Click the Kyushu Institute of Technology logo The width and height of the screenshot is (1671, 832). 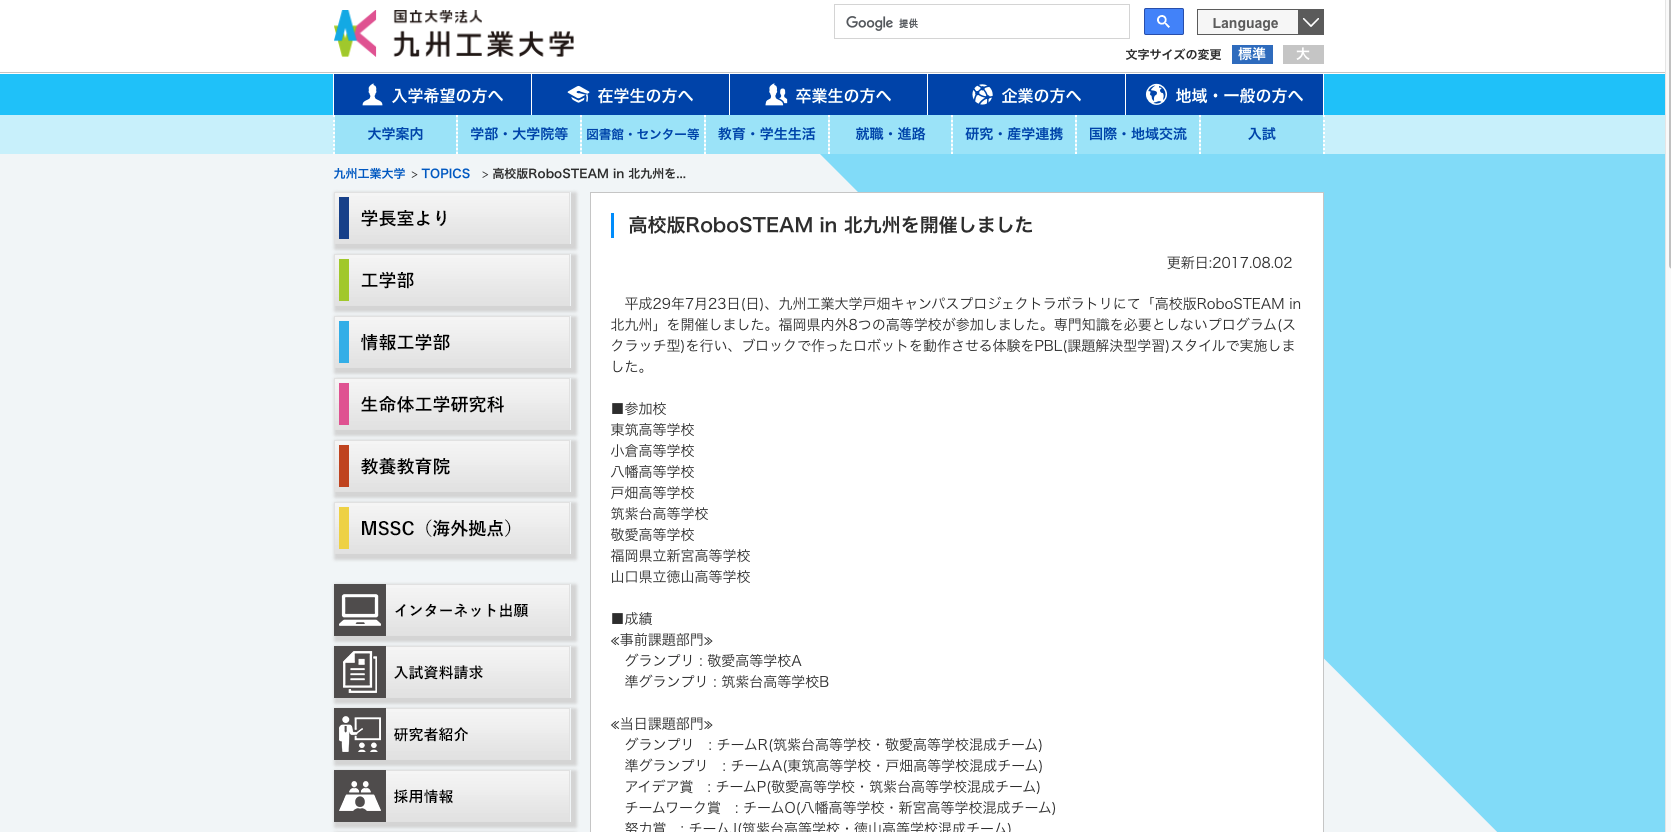tap(455, 34)
